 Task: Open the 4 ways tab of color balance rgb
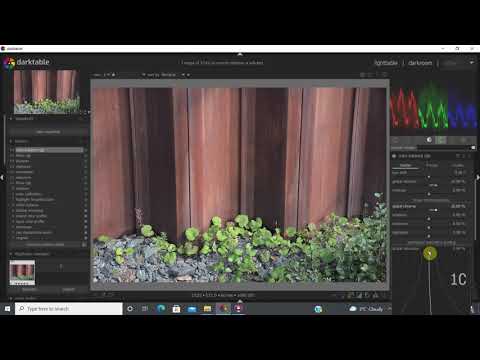[x=432, y=165]
